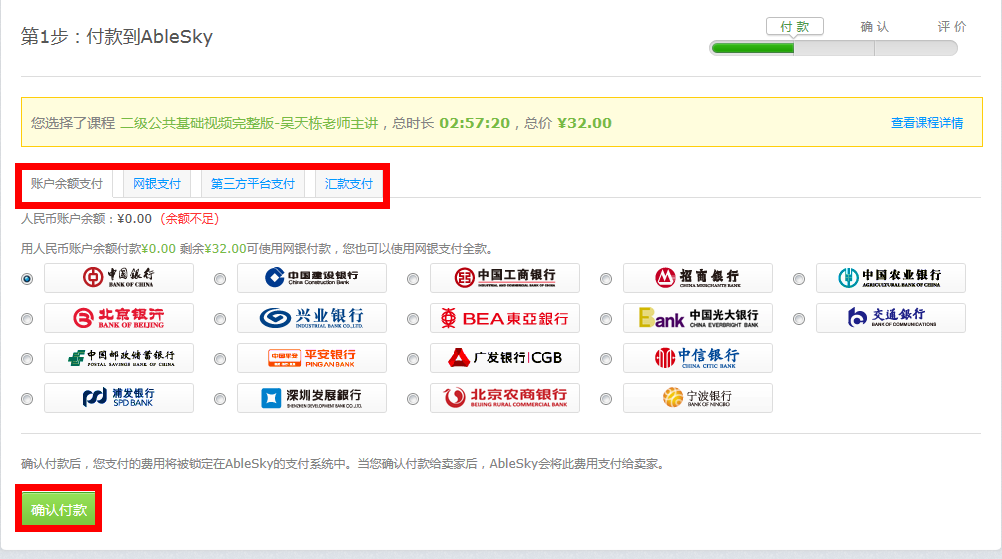
Task: Click the Postal Savings Bank of China logo
Action: [119, 358]
